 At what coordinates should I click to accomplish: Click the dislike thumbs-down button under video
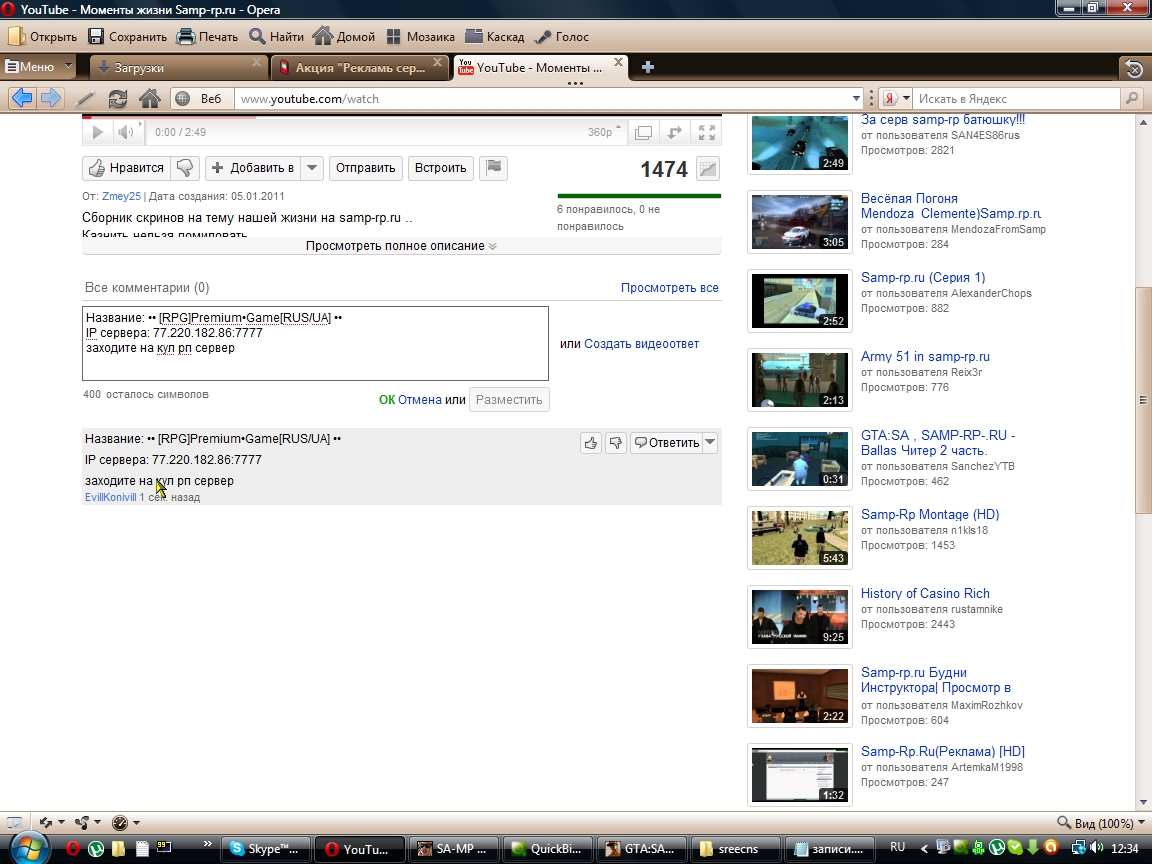(185, 168)
